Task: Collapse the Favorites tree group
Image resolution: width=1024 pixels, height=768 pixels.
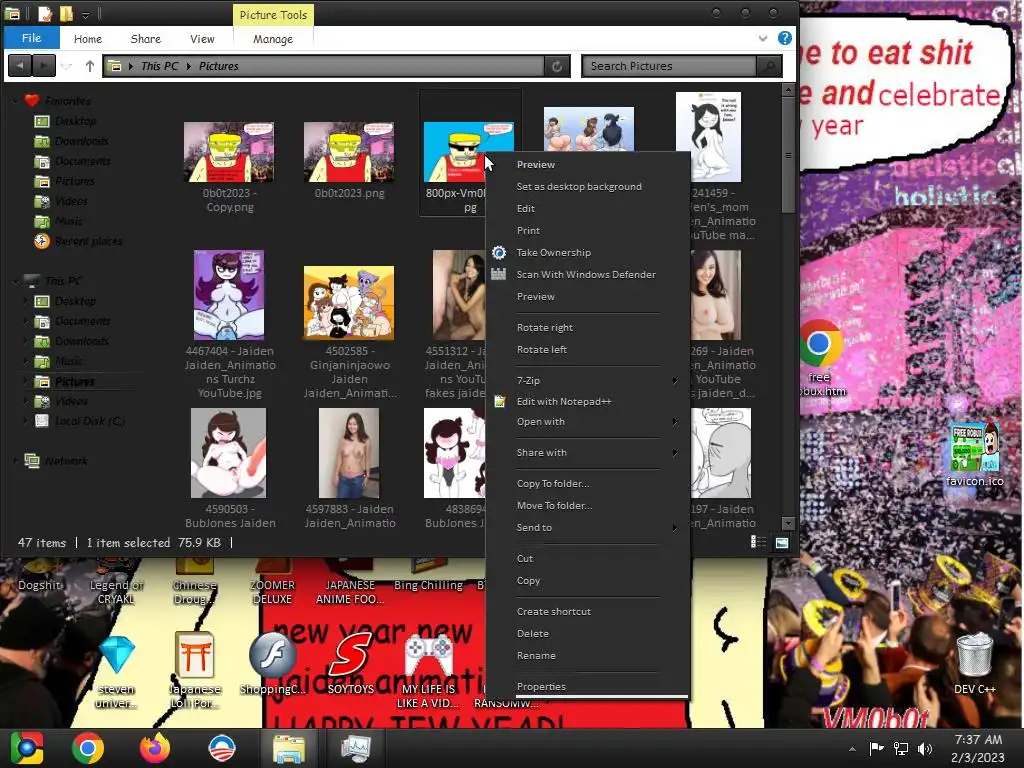Action: [16, 101]
